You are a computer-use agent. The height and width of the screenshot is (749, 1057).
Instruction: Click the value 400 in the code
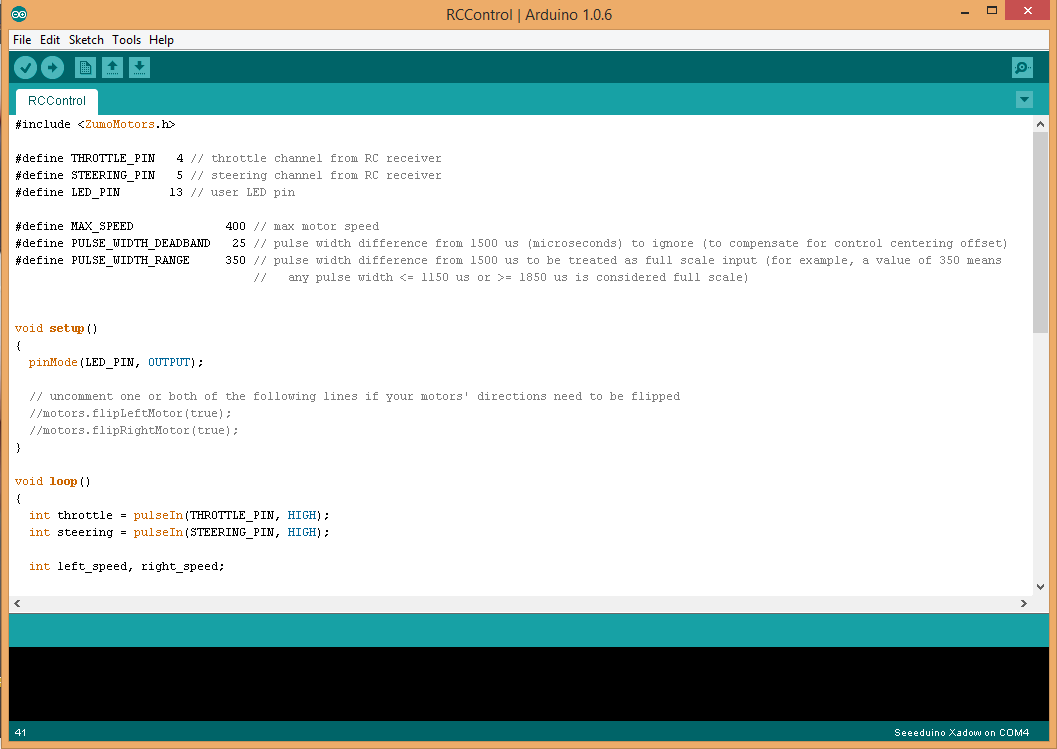[x=235, y=227]
